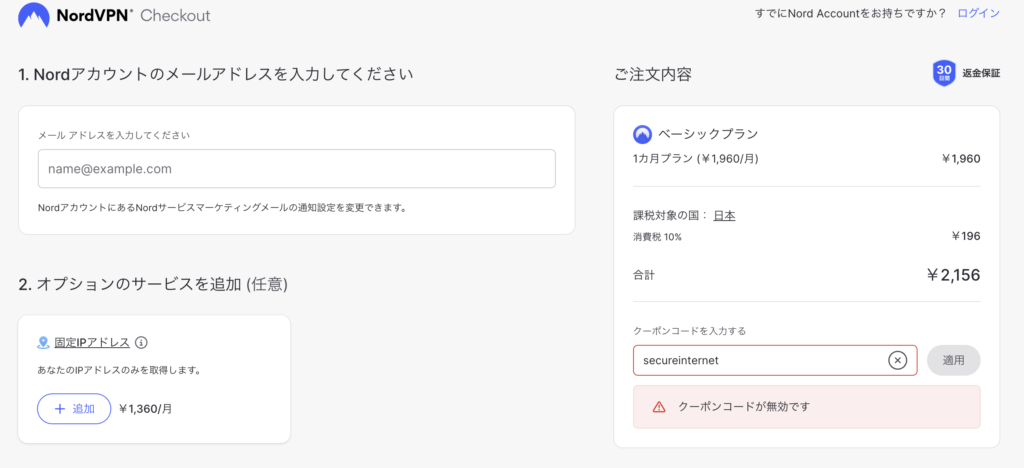Clear the coupon code with X icon
Image resolution: width=1024 pixels, height=468 pixels.
[x=897, y=360]
